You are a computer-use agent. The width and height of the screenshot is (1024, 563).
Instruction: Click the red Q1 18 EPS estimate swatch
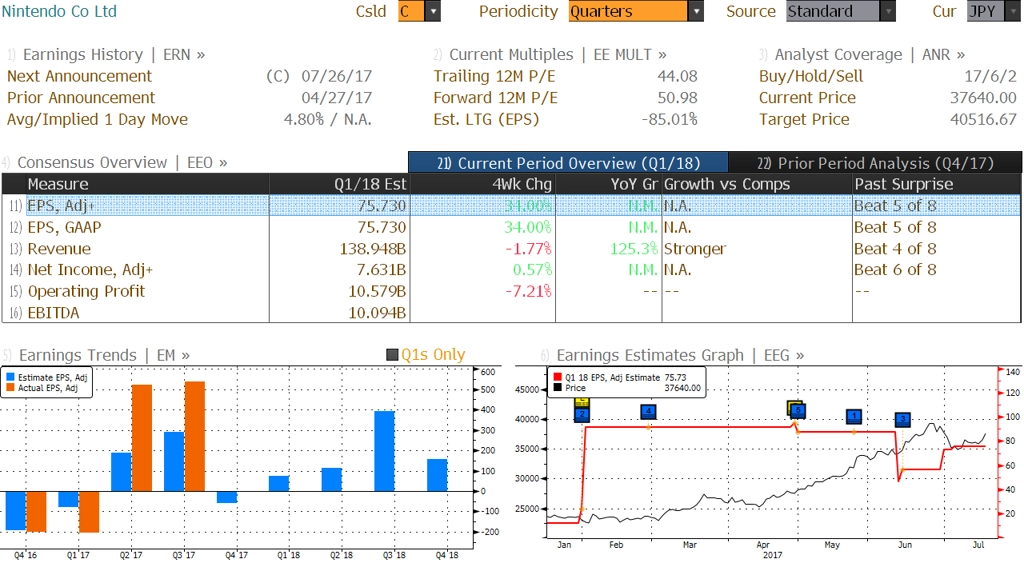(x=557, y=378)
